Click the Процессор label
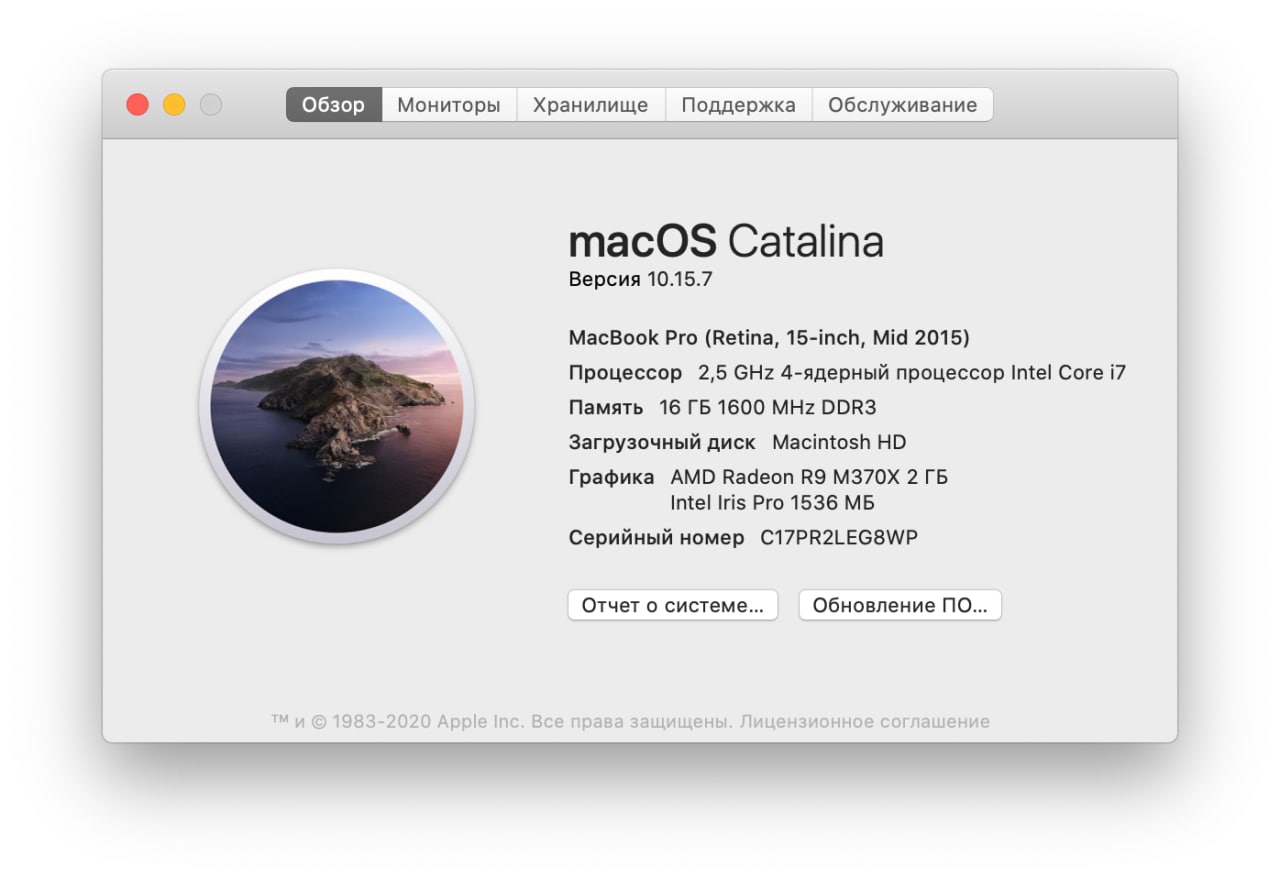The width and height of the screenshot is (1280, 878). pyautogui.click(x=625, y=373)
